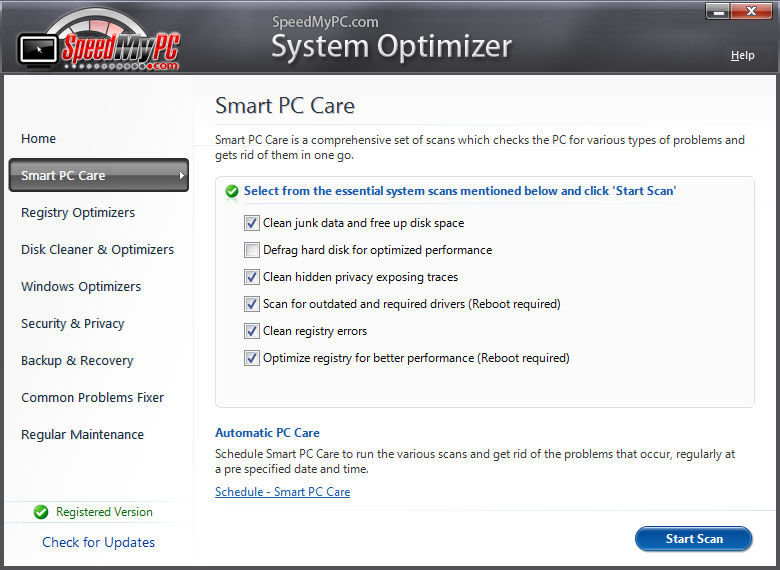Select Smart PC Care sidebar item

98,175
